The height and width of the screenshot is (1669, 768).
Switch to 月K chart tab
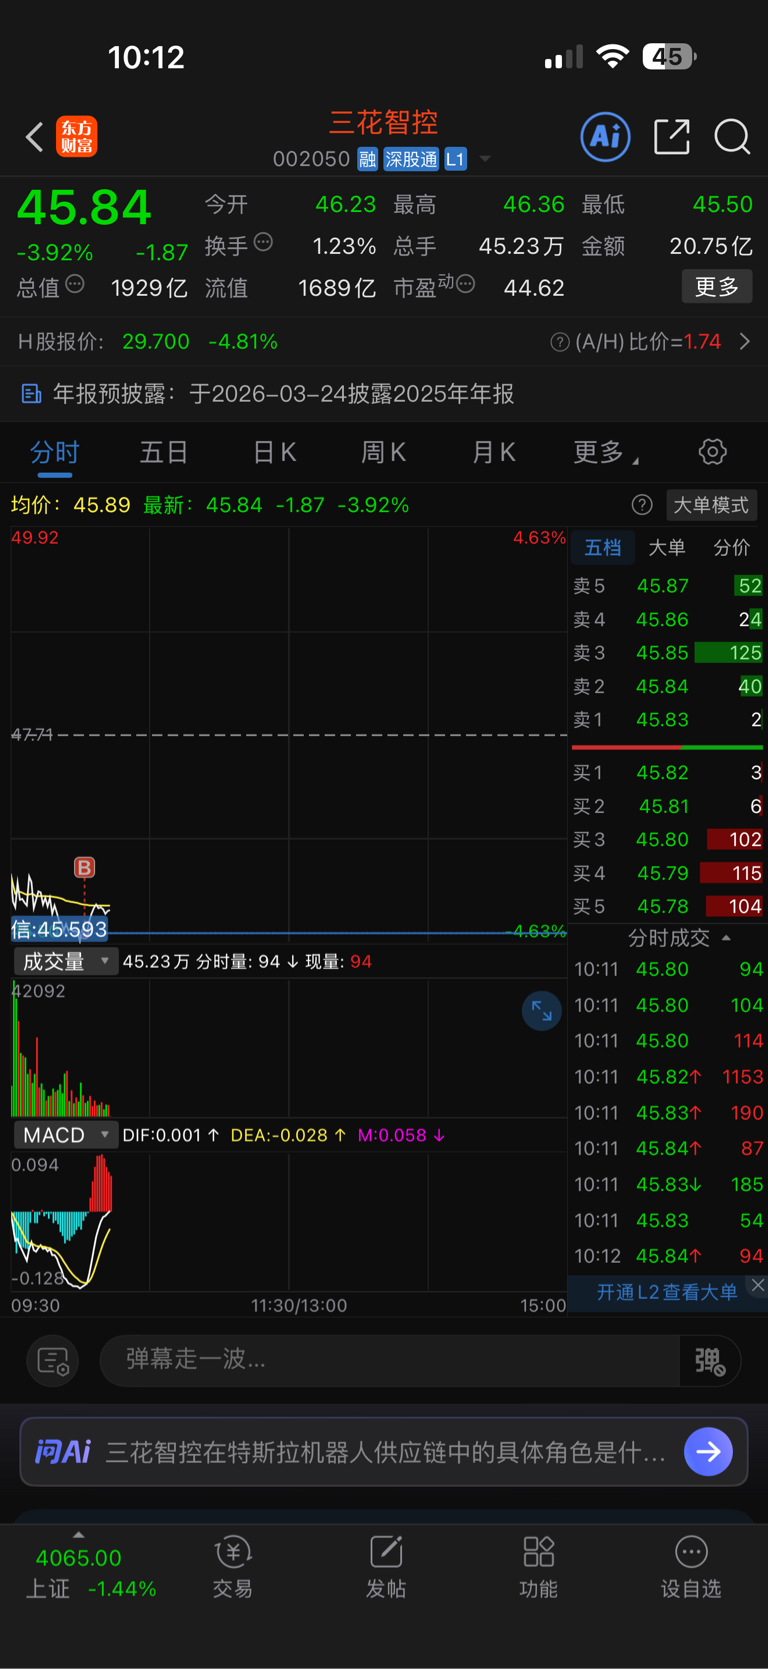coord(494,452)
